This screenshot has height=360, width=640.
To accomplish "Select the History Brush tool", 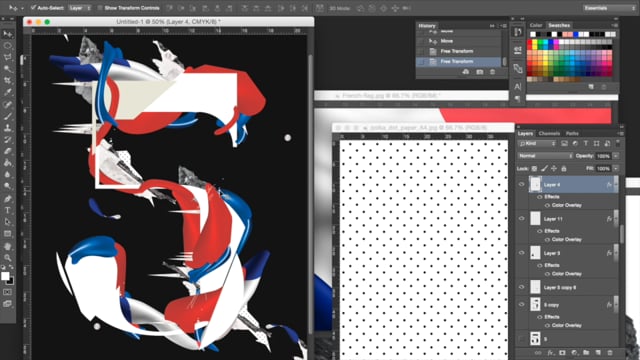I will point(7,140).
